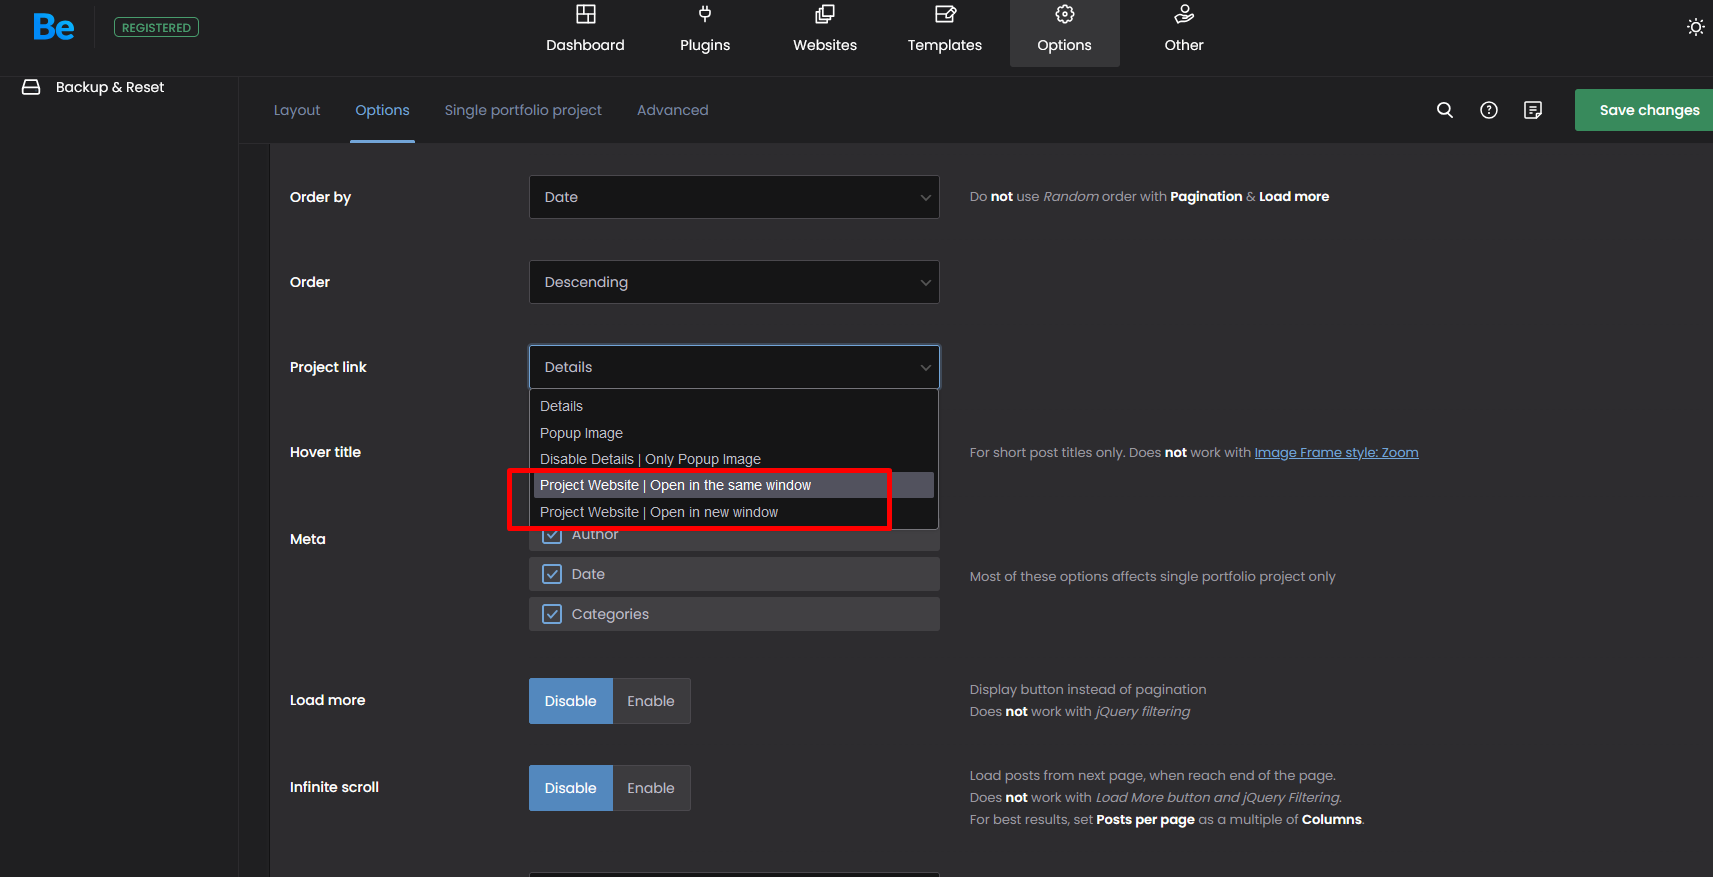Screen dimensions: 1713x877
Task: Select 'Project Website | Open in new window'
Action: click(659, 512)
